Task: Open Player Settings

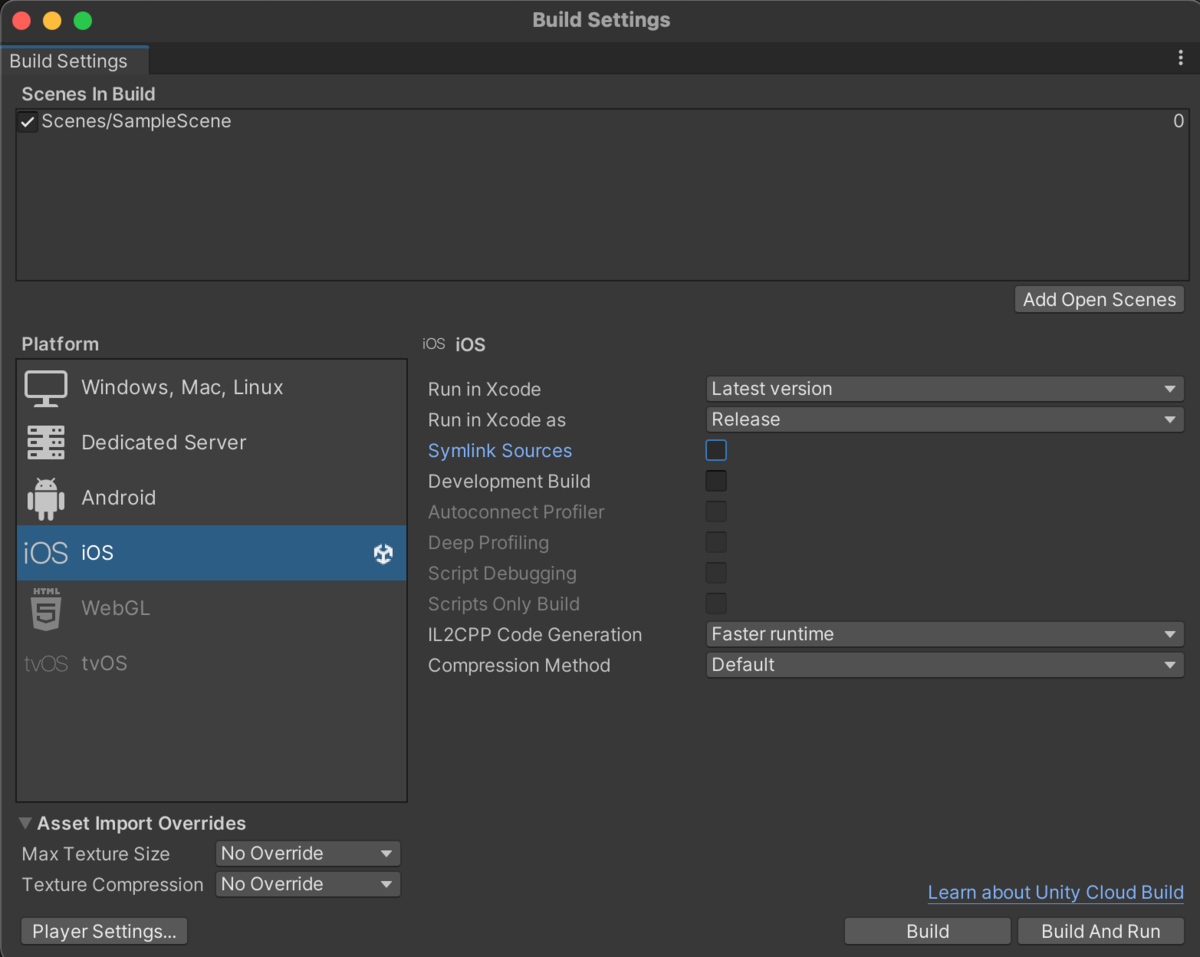Action: pyautogui.click(x=104, y=932)
